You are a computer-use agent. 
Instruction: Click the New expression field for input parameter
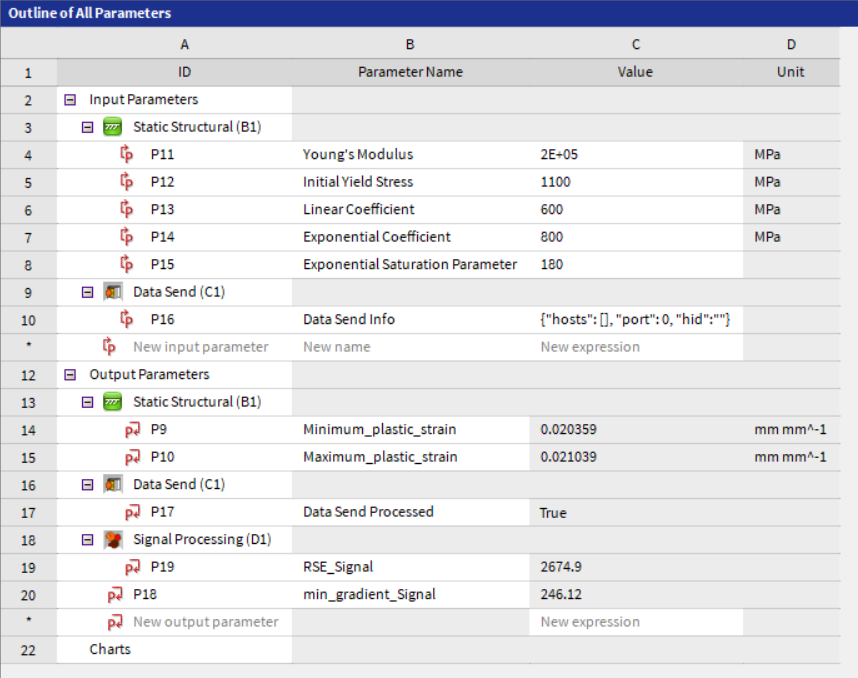click(635, 347)
